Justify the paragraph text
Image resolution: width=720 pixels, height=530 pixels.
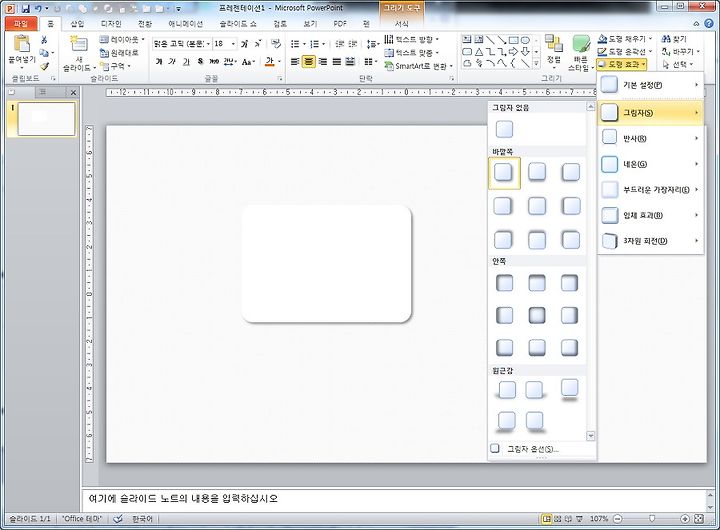point(337,62)
